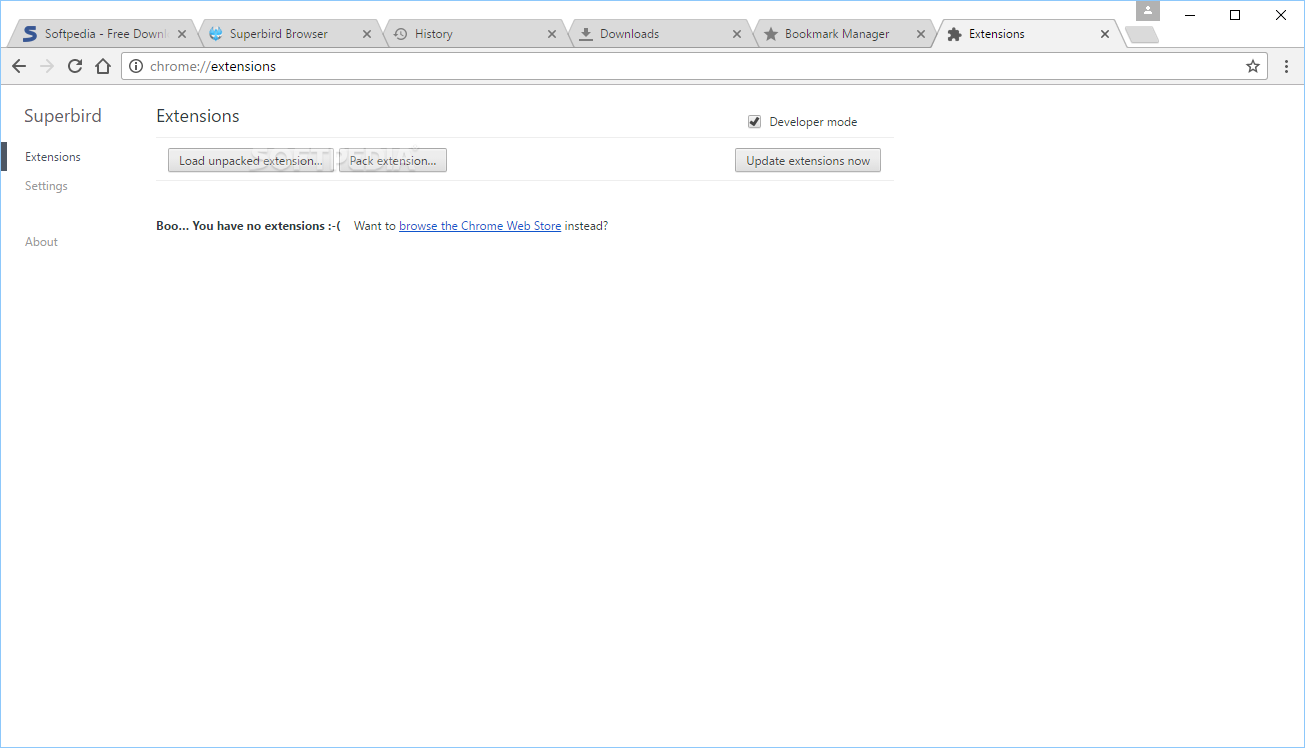
Task: Click the Developer mode label
Action: pyautogui.click(x=813, y=122)
